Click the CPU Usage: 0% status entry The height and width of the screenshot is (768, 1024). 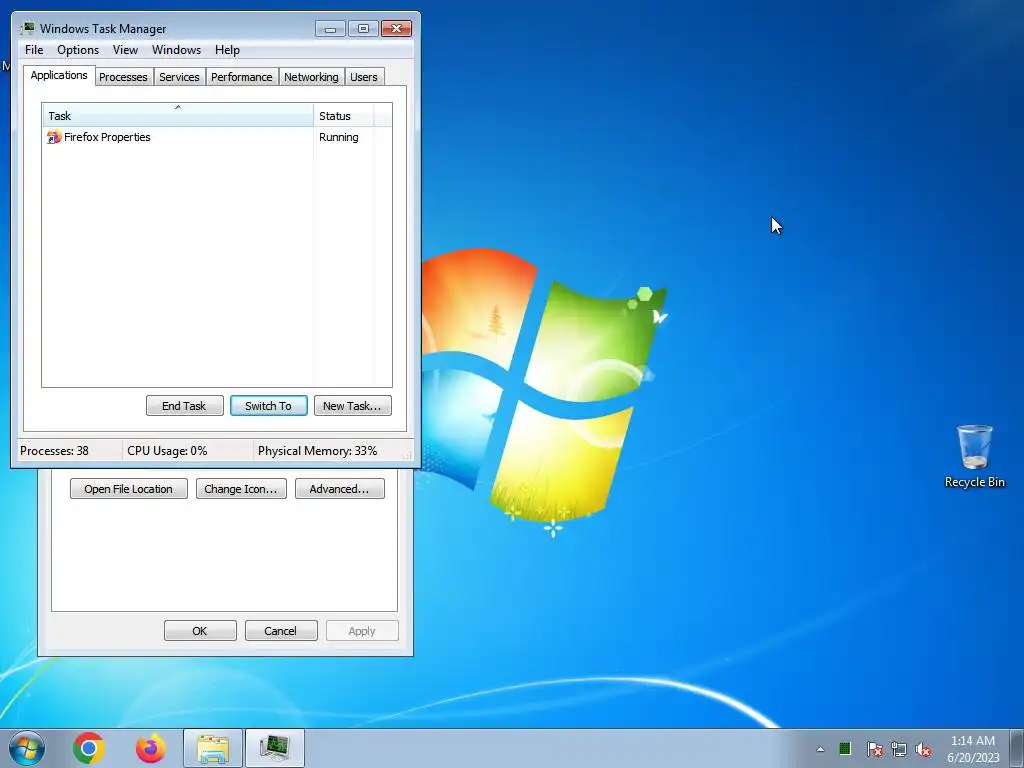[167, 451]
